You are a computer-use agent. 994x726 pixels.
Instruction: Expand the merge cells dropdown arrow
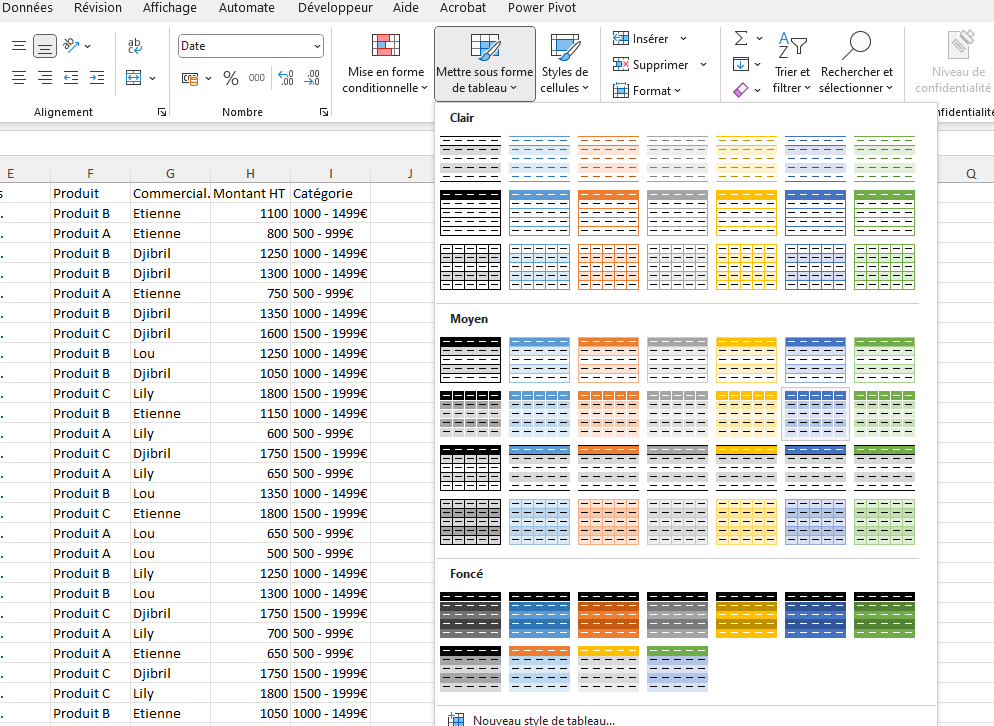click(153, 79)
